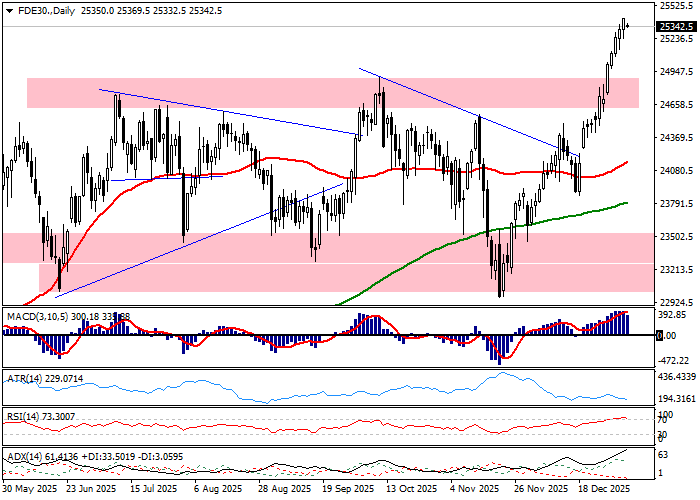
Task: Click the 18 Dec 2025 date label
Action: (601, 490)
